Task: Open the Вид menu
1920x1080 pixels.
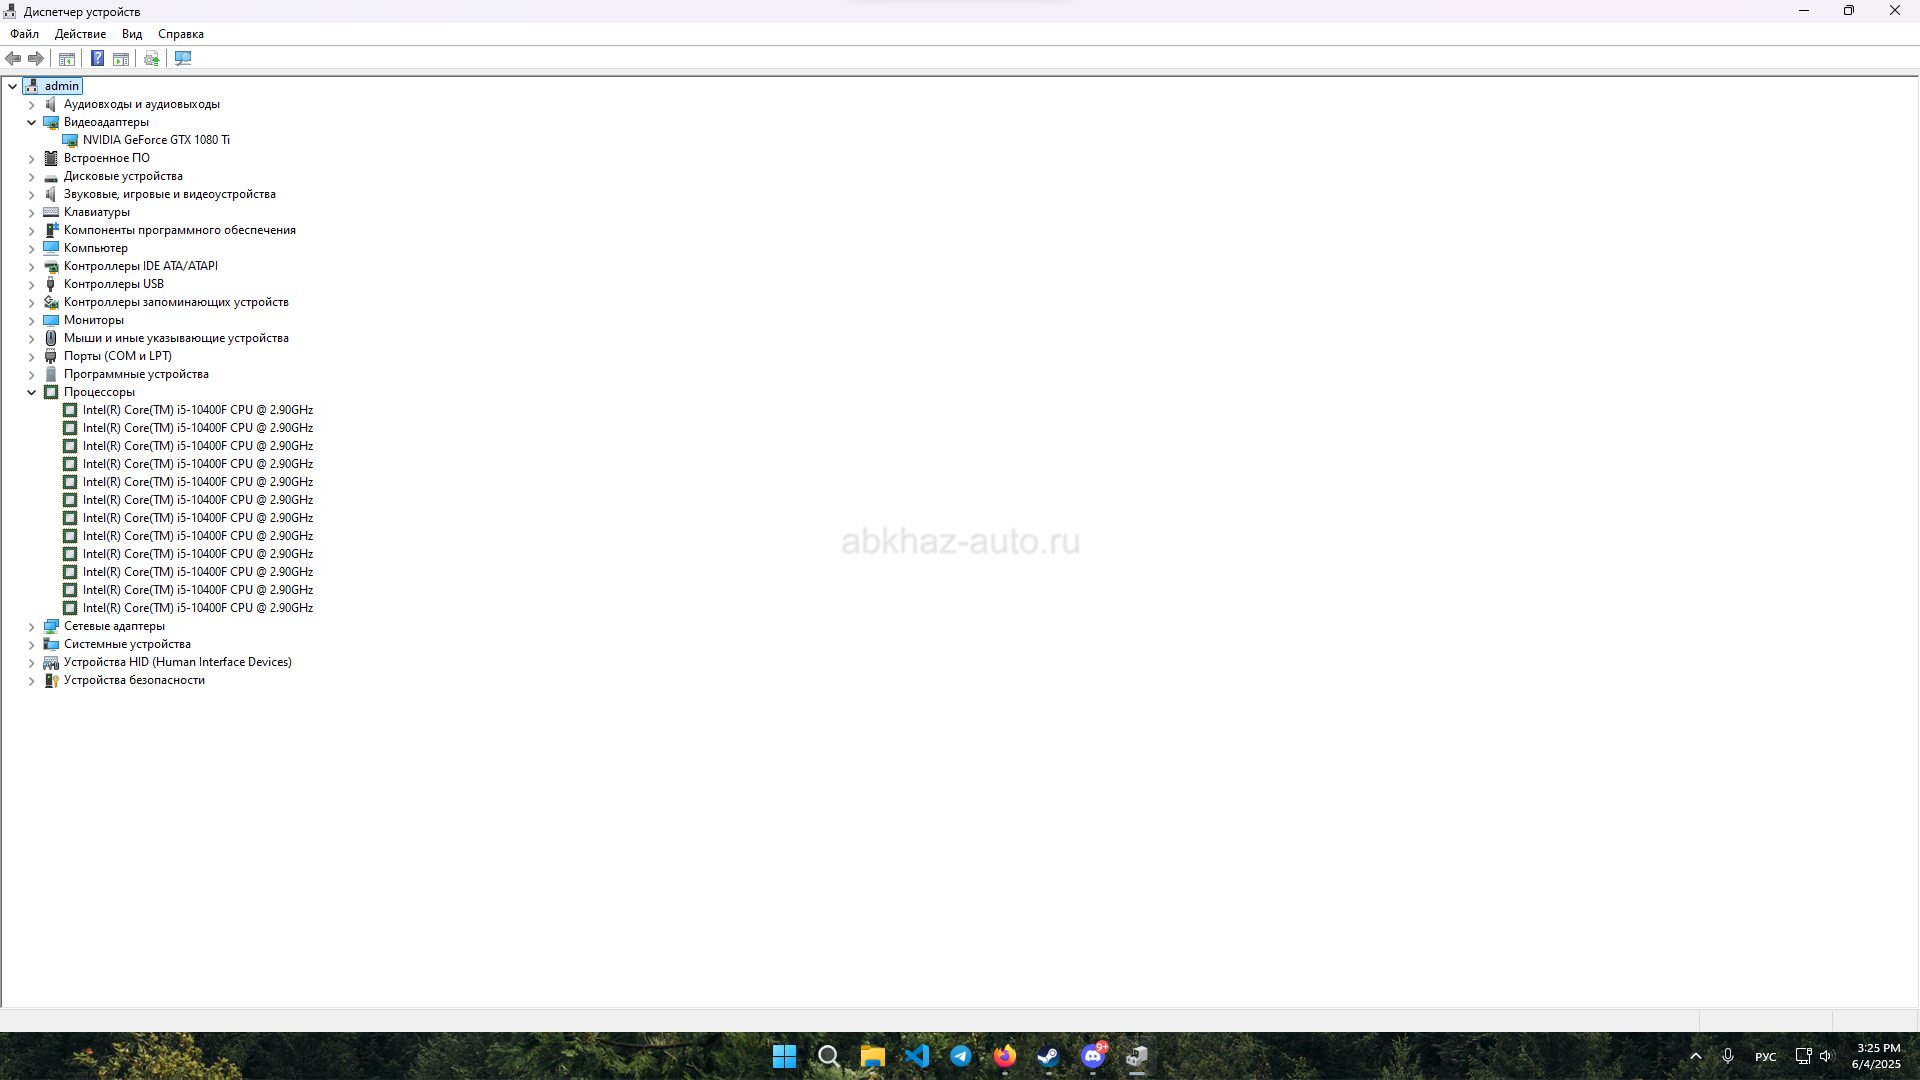Action: (x=132, y=34)
